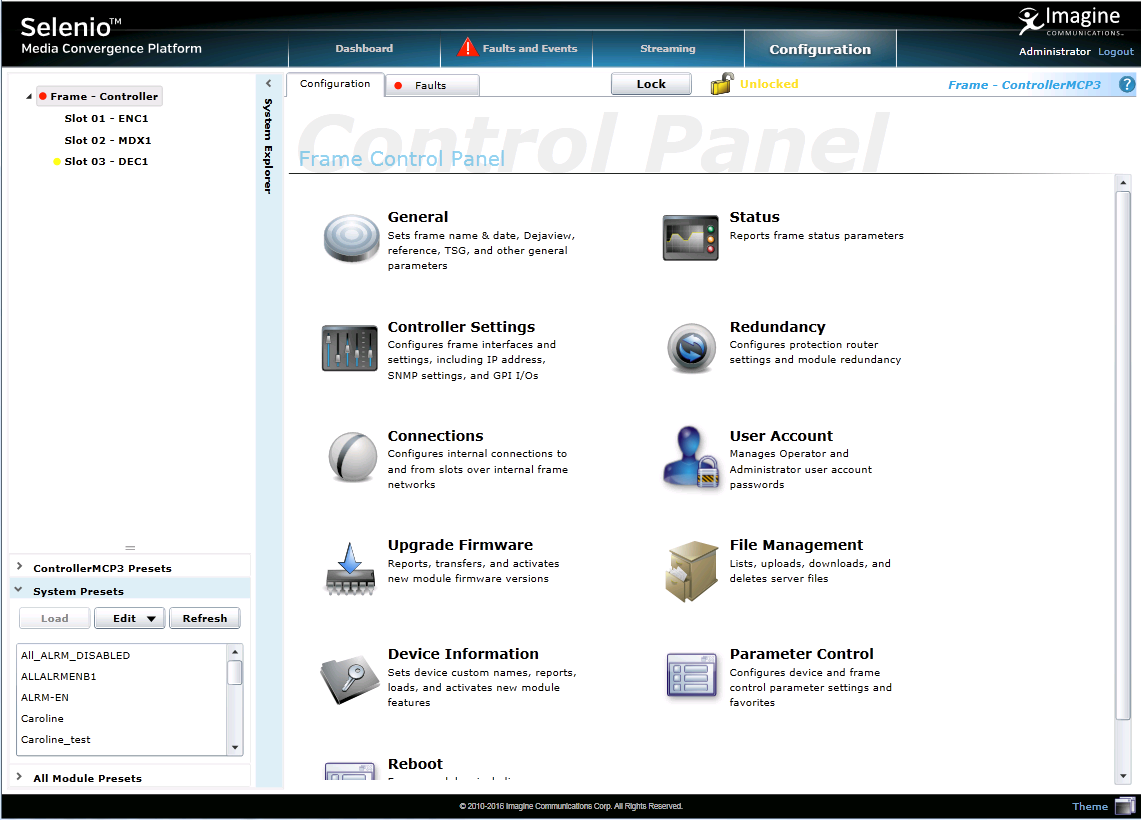Click the Lock button
Image resolution: width=1141 pixels, height=820 pixels.
[x=651, y=84]
